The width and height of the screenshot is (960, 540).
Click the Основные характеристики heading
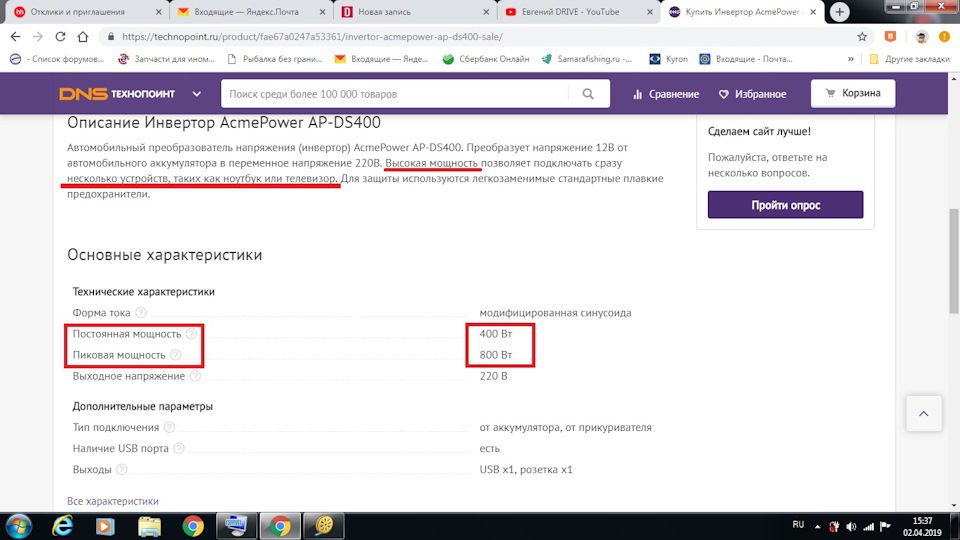(x=165, y=255)
